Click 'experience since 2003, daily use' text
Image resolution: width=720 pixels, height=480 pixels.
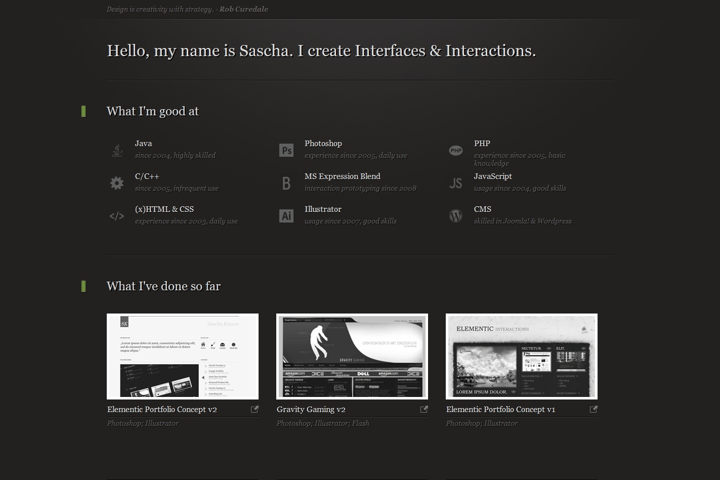tap(186, 221)
